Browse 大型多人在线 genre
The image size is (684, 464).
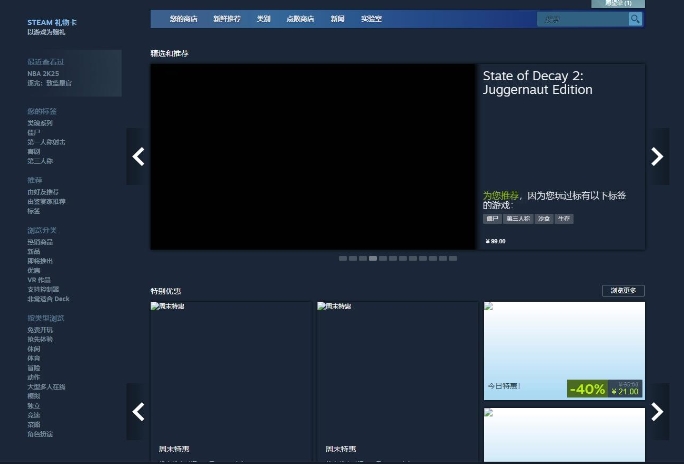tap(46, 387)
